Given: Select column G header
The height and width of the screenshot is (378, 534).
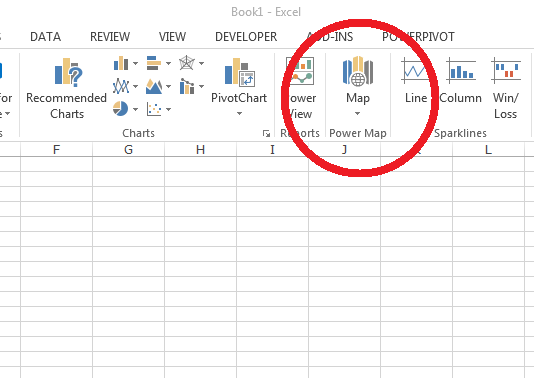Looking at the screenshot, I should click(x=128, y=149).
